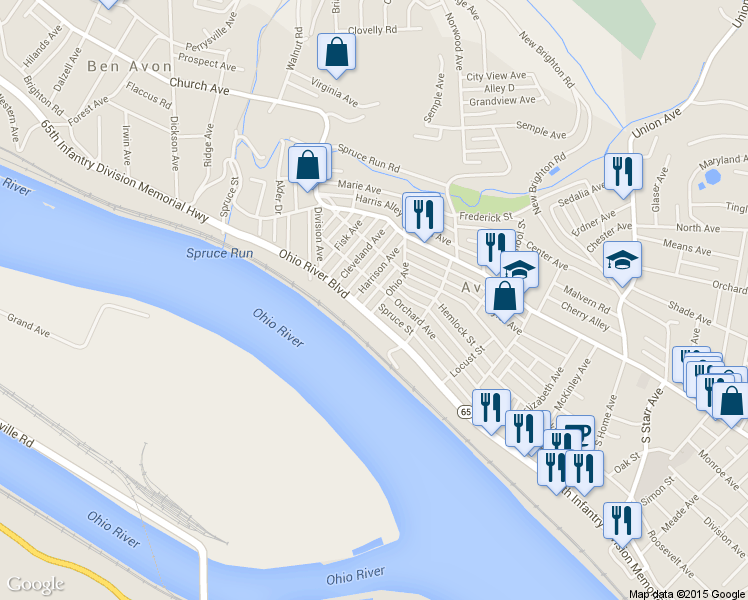Click the Ohio River Blvd road label
Image resolution: width=748 pixels, height=600 pixels.
click(x=314, y=274)
